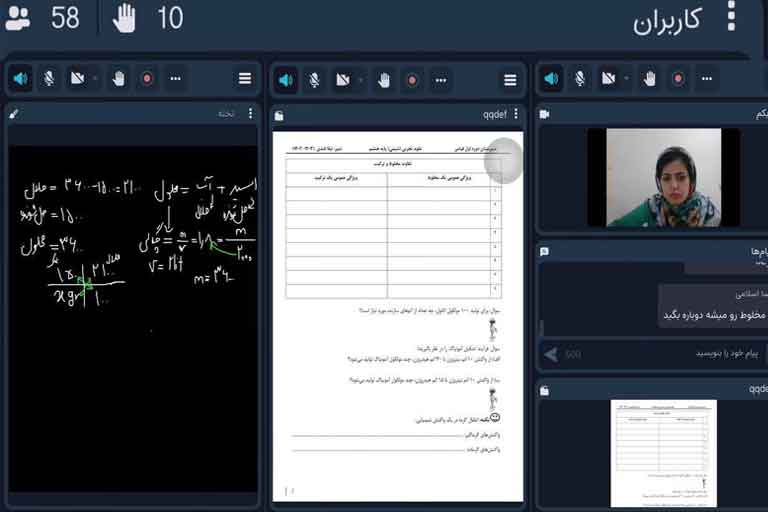The image size is (768, 512).
Task: Raise hand in toolbar above the whiteboard
Action: point(118,78)
